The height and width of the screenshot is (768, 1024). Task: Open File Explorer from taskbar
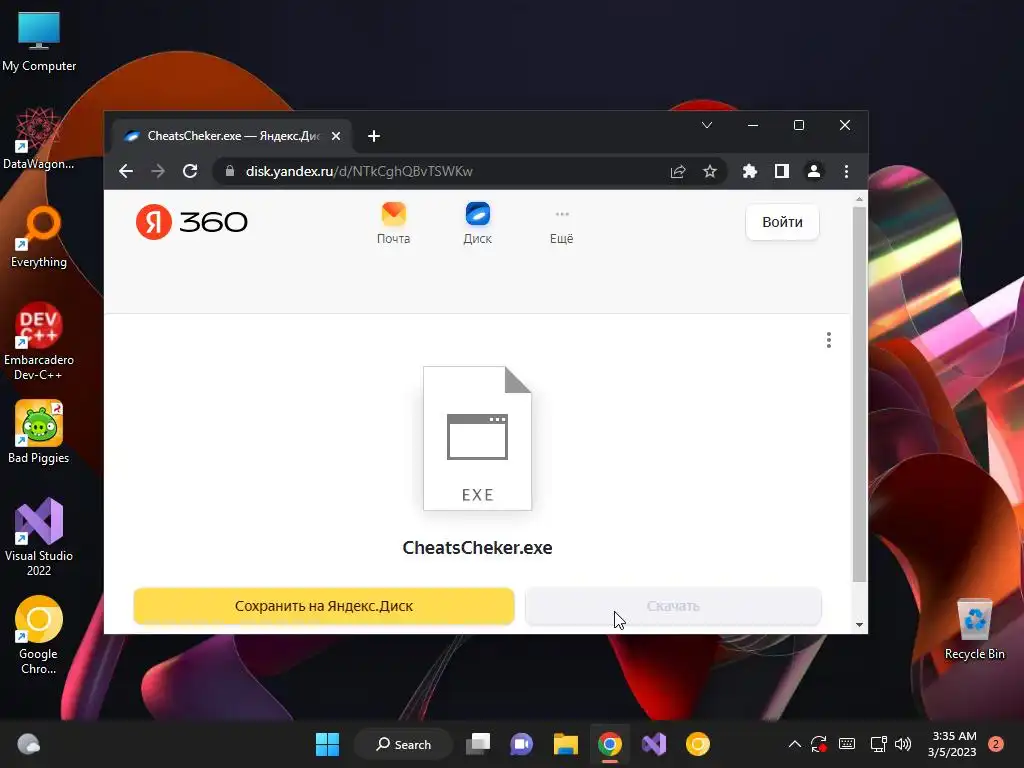point(566,744)
